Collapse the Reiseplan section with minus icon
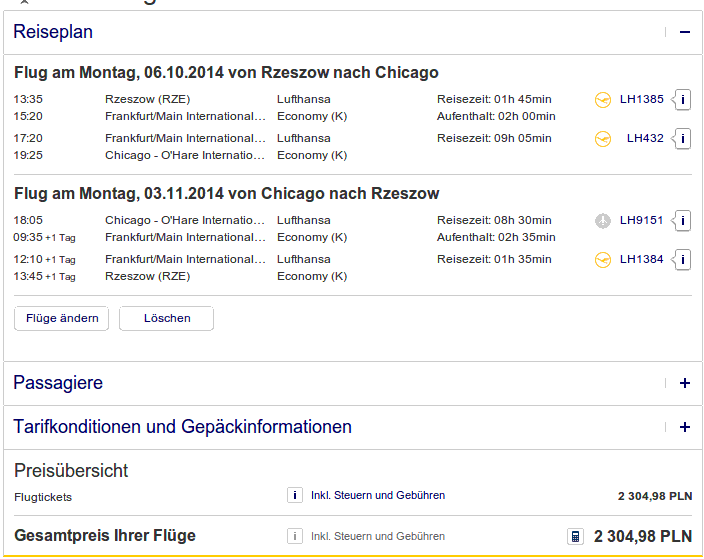The image size is (704, 559). (684, 32)
